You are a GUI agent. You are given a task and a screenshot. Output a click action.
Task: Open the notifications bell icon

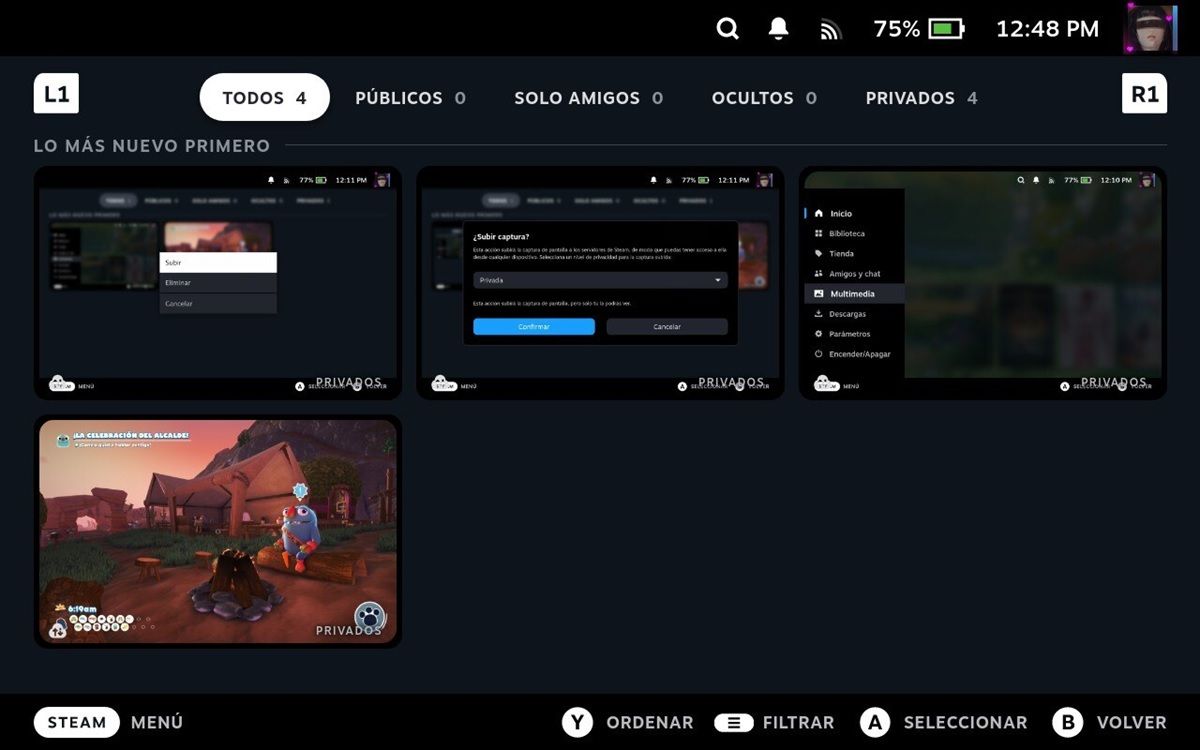click(778, 28)
